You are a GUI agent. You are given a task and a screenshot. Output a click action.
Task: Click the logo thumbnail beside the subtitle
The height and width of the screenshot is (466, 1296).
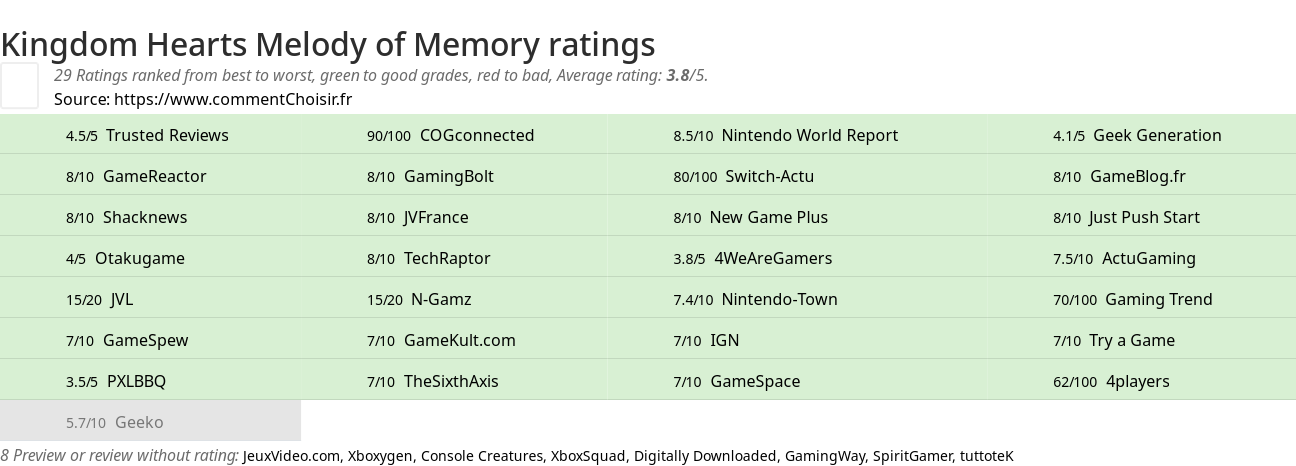coord(19,85)
